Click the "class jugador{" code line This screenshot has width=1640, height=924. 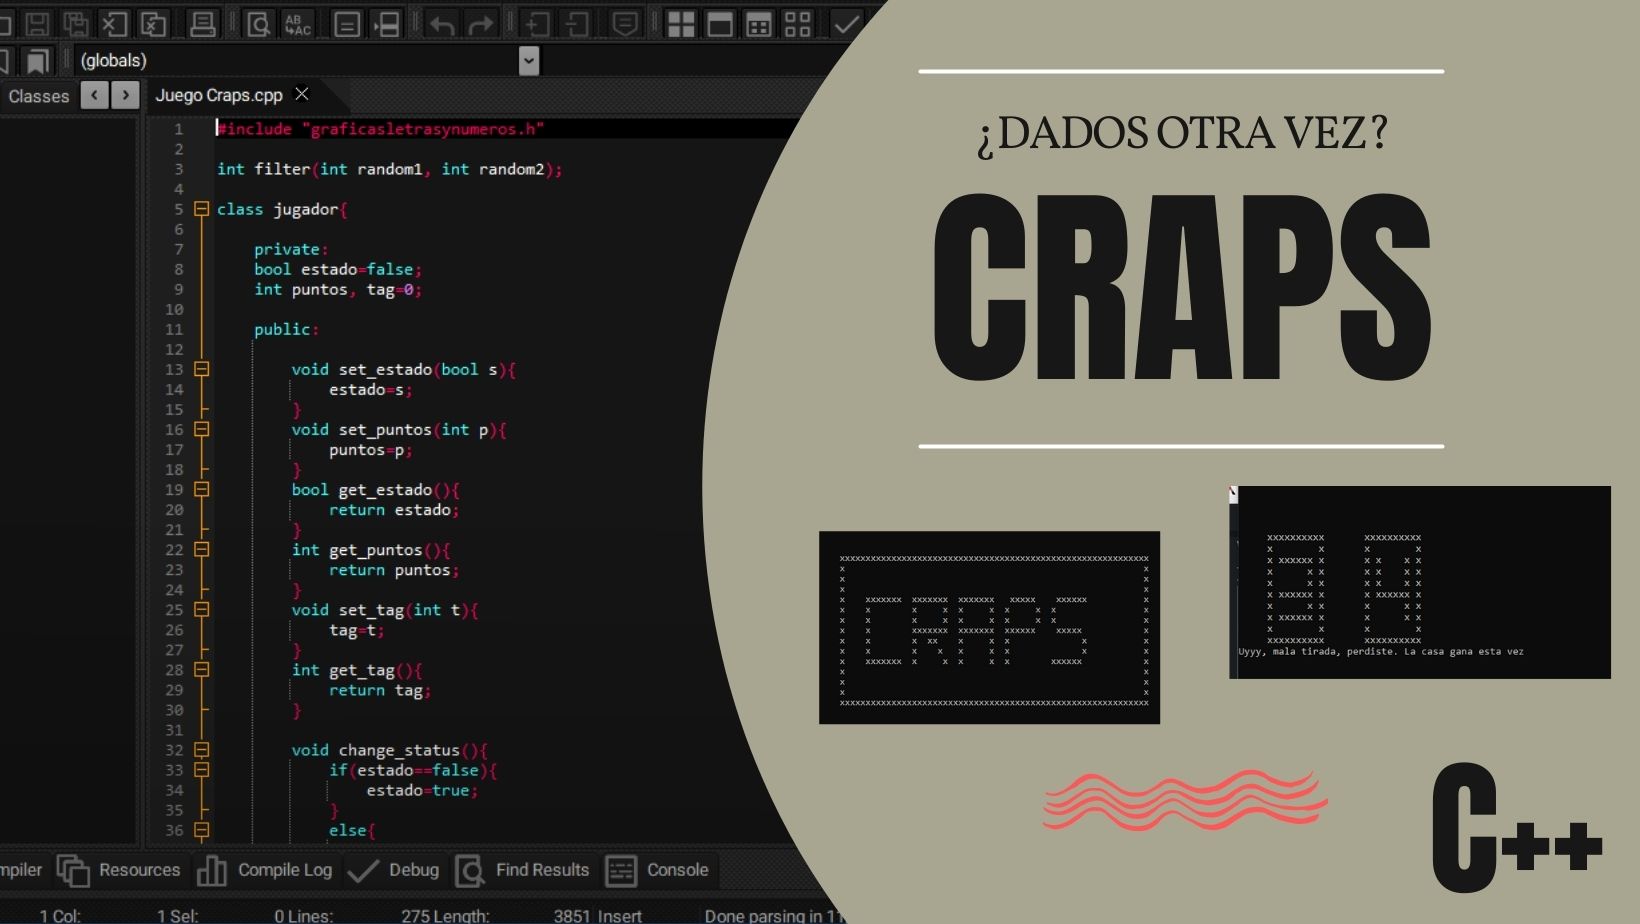pos(282,209)
